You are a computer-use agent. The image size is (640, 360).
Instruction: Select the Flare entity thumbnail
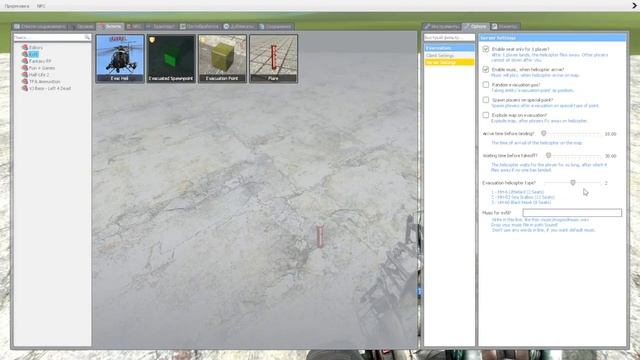[273, 59]
